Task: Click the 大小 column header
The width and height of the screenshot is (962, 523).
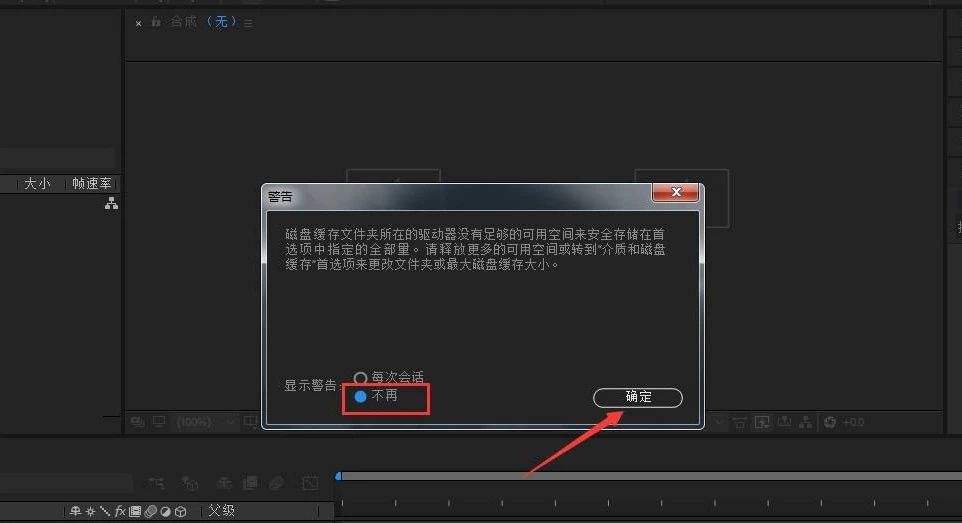Action: (x=37, y=184)
